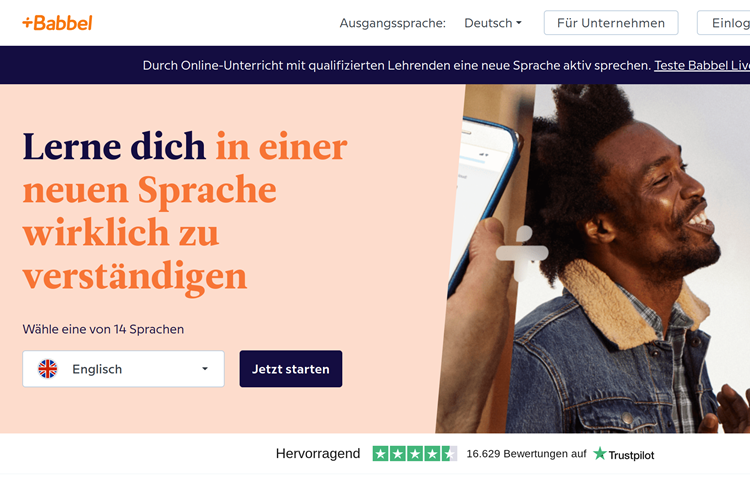This screenshot has width=750, height=495.
Task: Click the caret arrow next to Deutsch
Action: tap(518, 23)
